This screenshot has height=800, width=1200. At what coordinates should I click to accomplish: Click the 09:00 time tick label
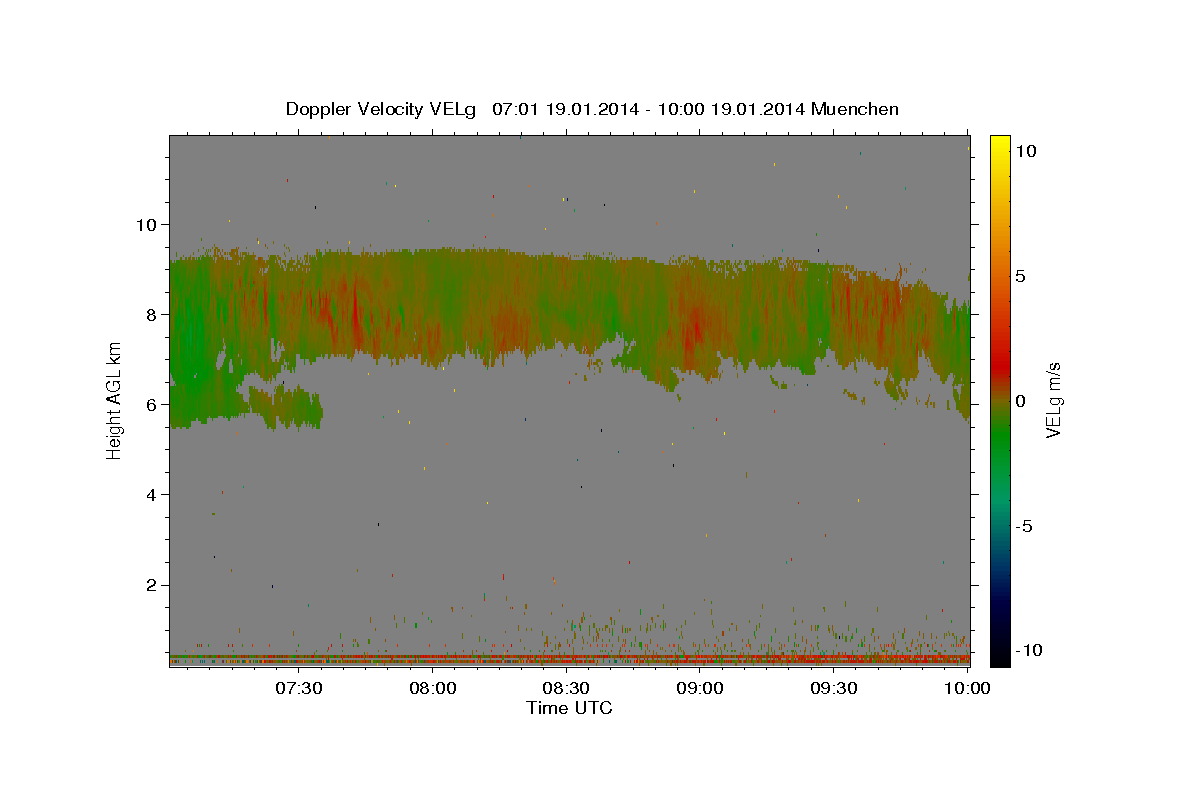point(700,688)
